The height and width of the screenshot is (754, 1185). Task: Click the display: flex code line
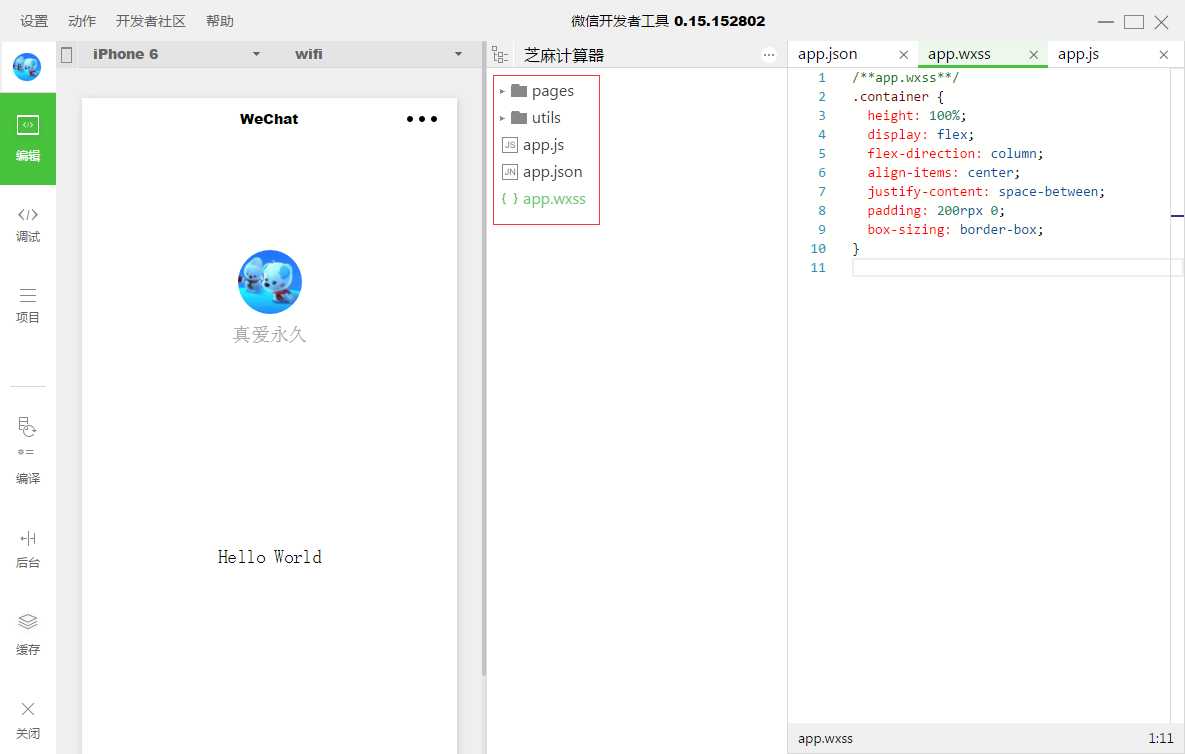coord(920,134)
